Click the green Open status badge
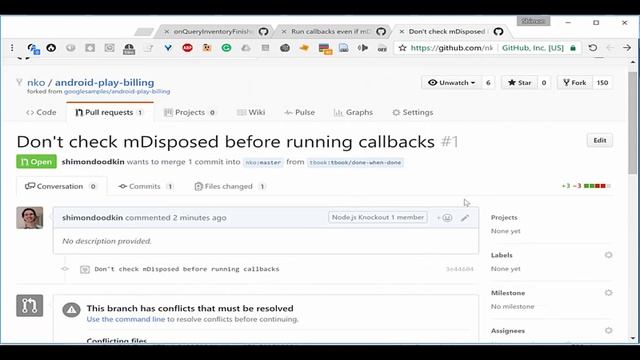The height and width of the screenshot is (360, 640). click(36, 162)
